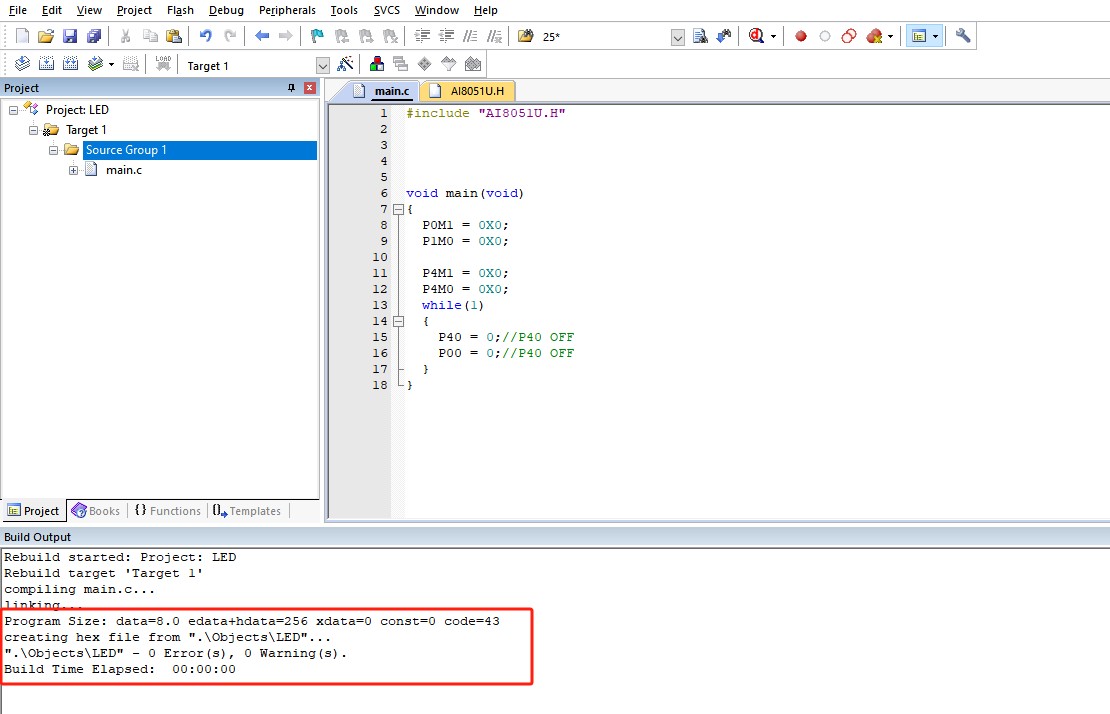The height and width of the screenshot is (714, 1110).
Task: Comment out the selected code lines
Action: coord(470,36)
